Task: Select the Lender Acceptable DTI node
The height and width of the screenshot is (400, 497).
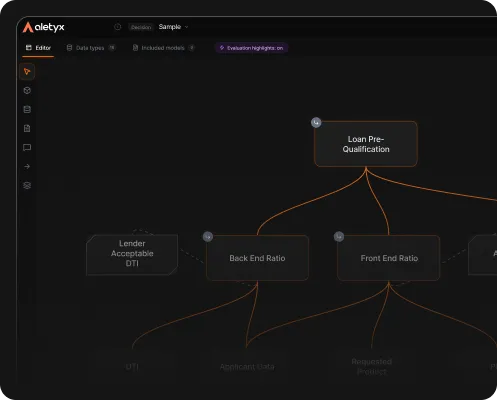Action: click(x=132, y=255)
